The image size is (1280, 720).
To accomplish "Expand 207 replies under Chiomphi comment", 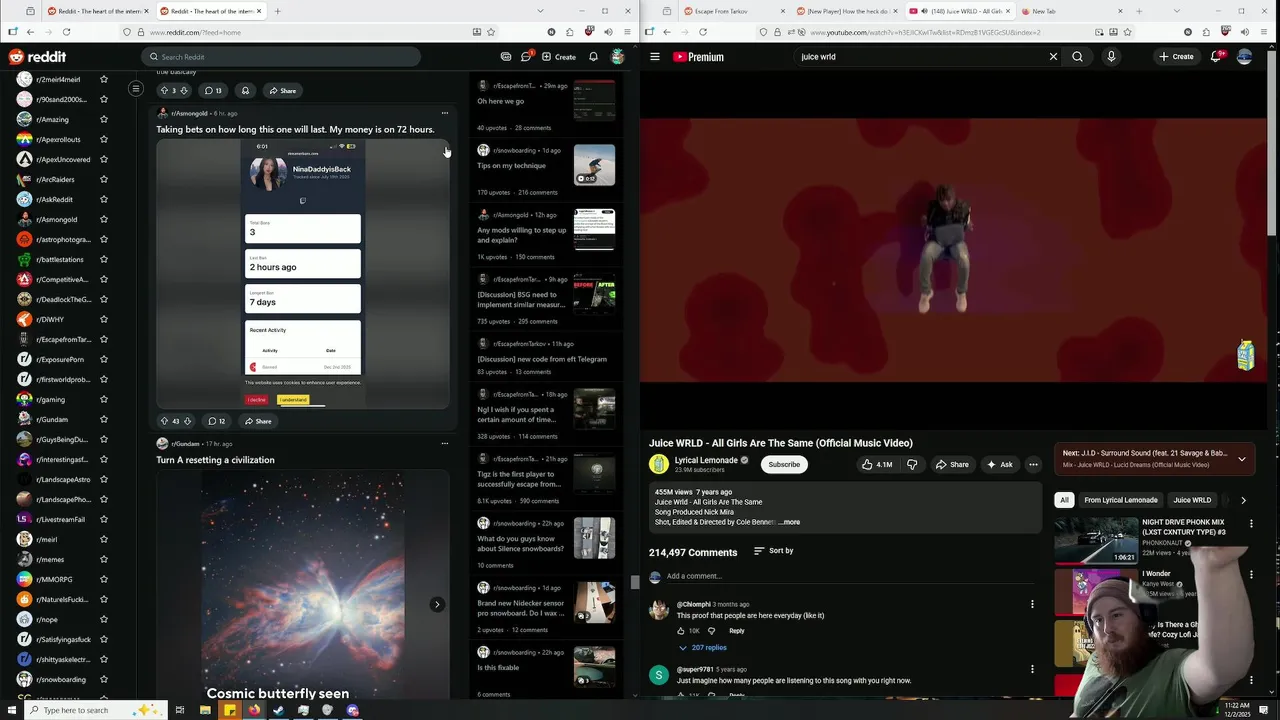I will (x=702, y=648).
